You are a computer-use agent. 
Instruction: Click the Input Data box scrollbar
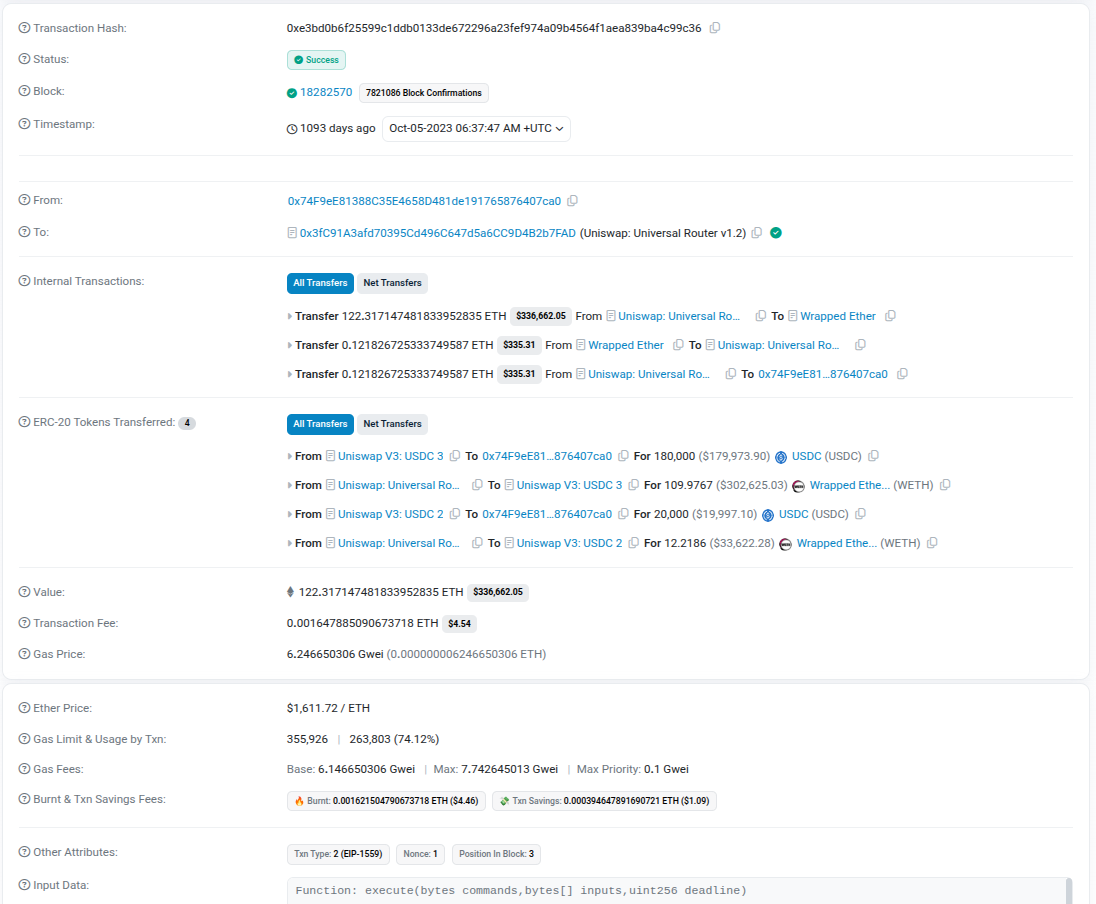(1069, 891)
